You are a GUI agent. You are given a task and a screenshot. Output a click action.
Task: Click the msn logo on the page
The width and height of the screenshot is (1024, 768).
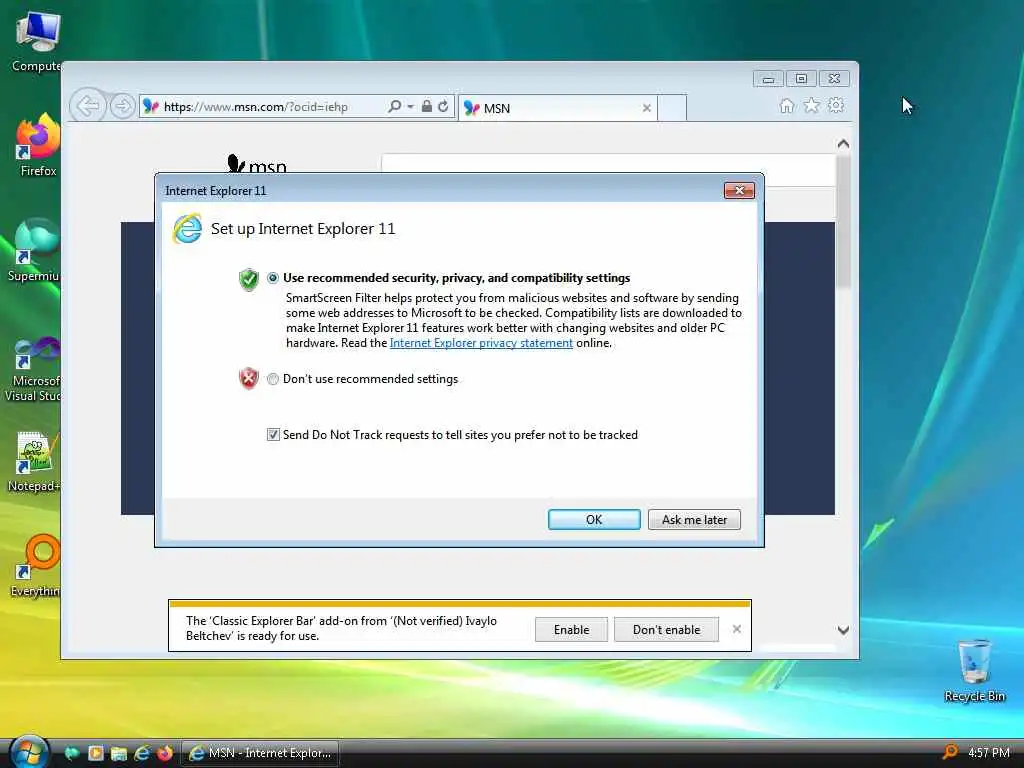tap(257, 164)
